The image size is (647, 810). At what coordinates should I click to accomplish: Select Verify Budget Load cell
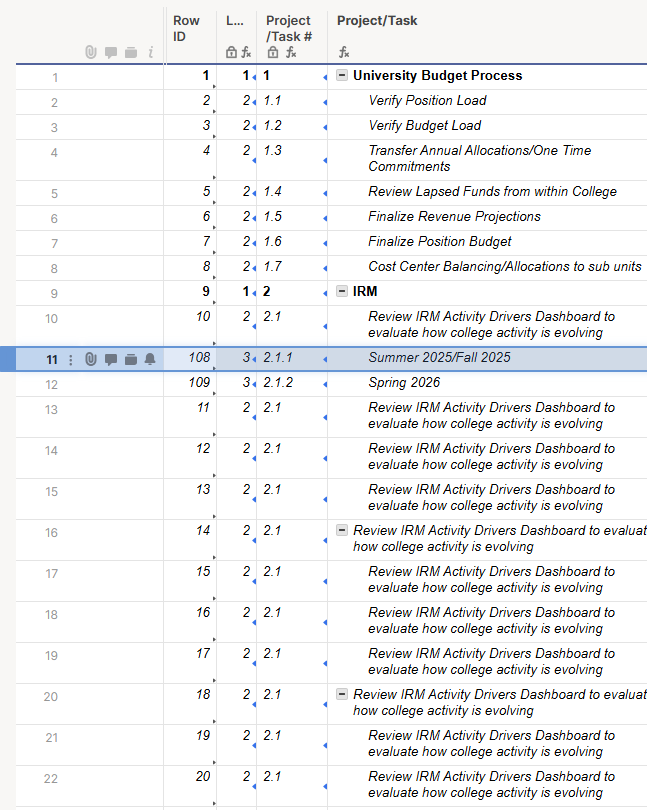(487, 127)
